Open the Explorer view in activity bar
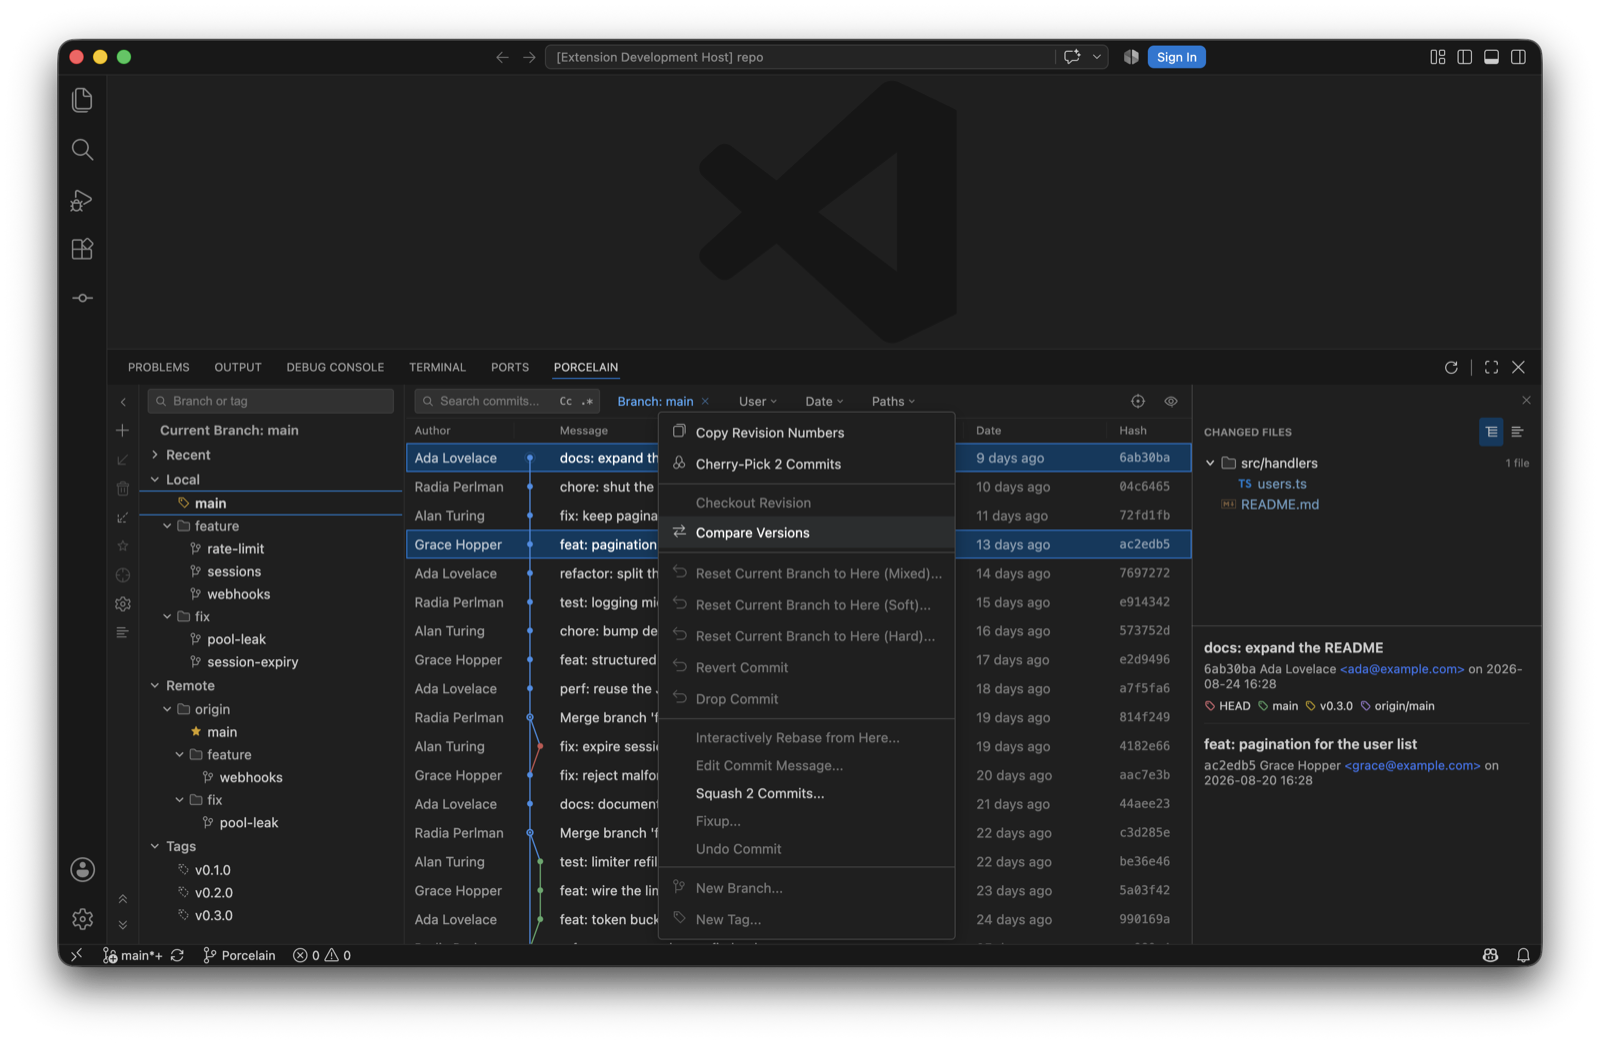 (82, 100)
